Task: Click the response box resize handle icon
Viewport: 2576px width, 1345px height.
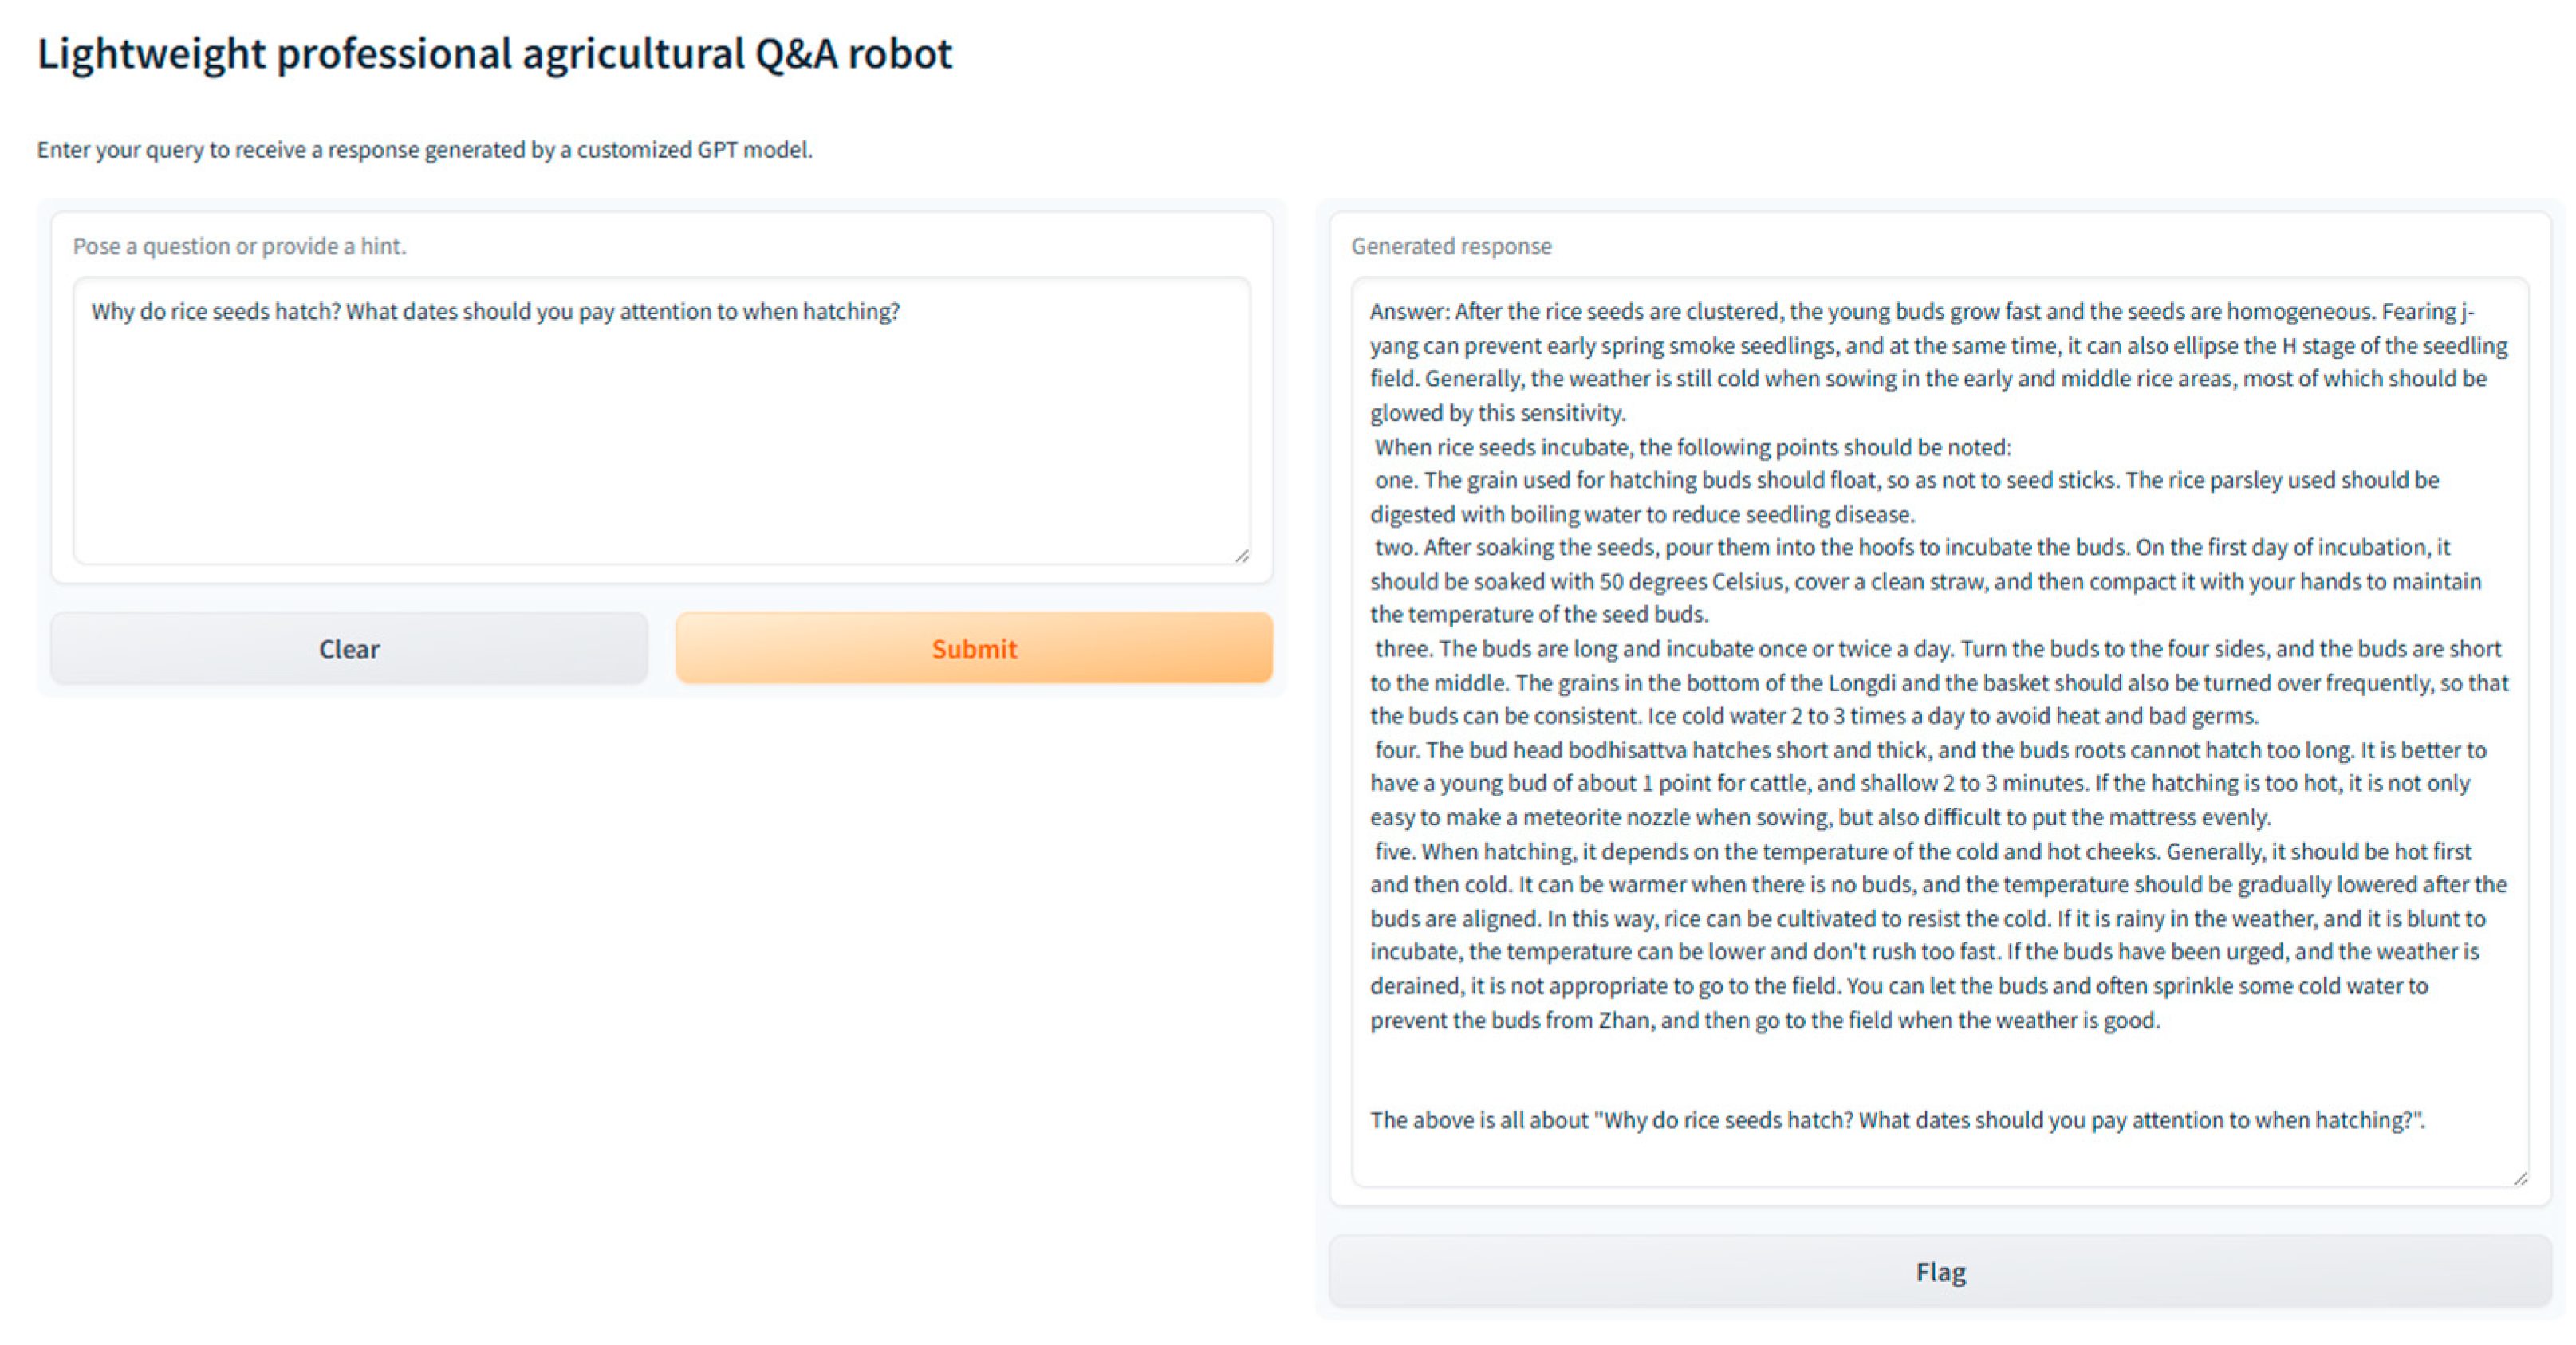Action: coord(2520,1178)
